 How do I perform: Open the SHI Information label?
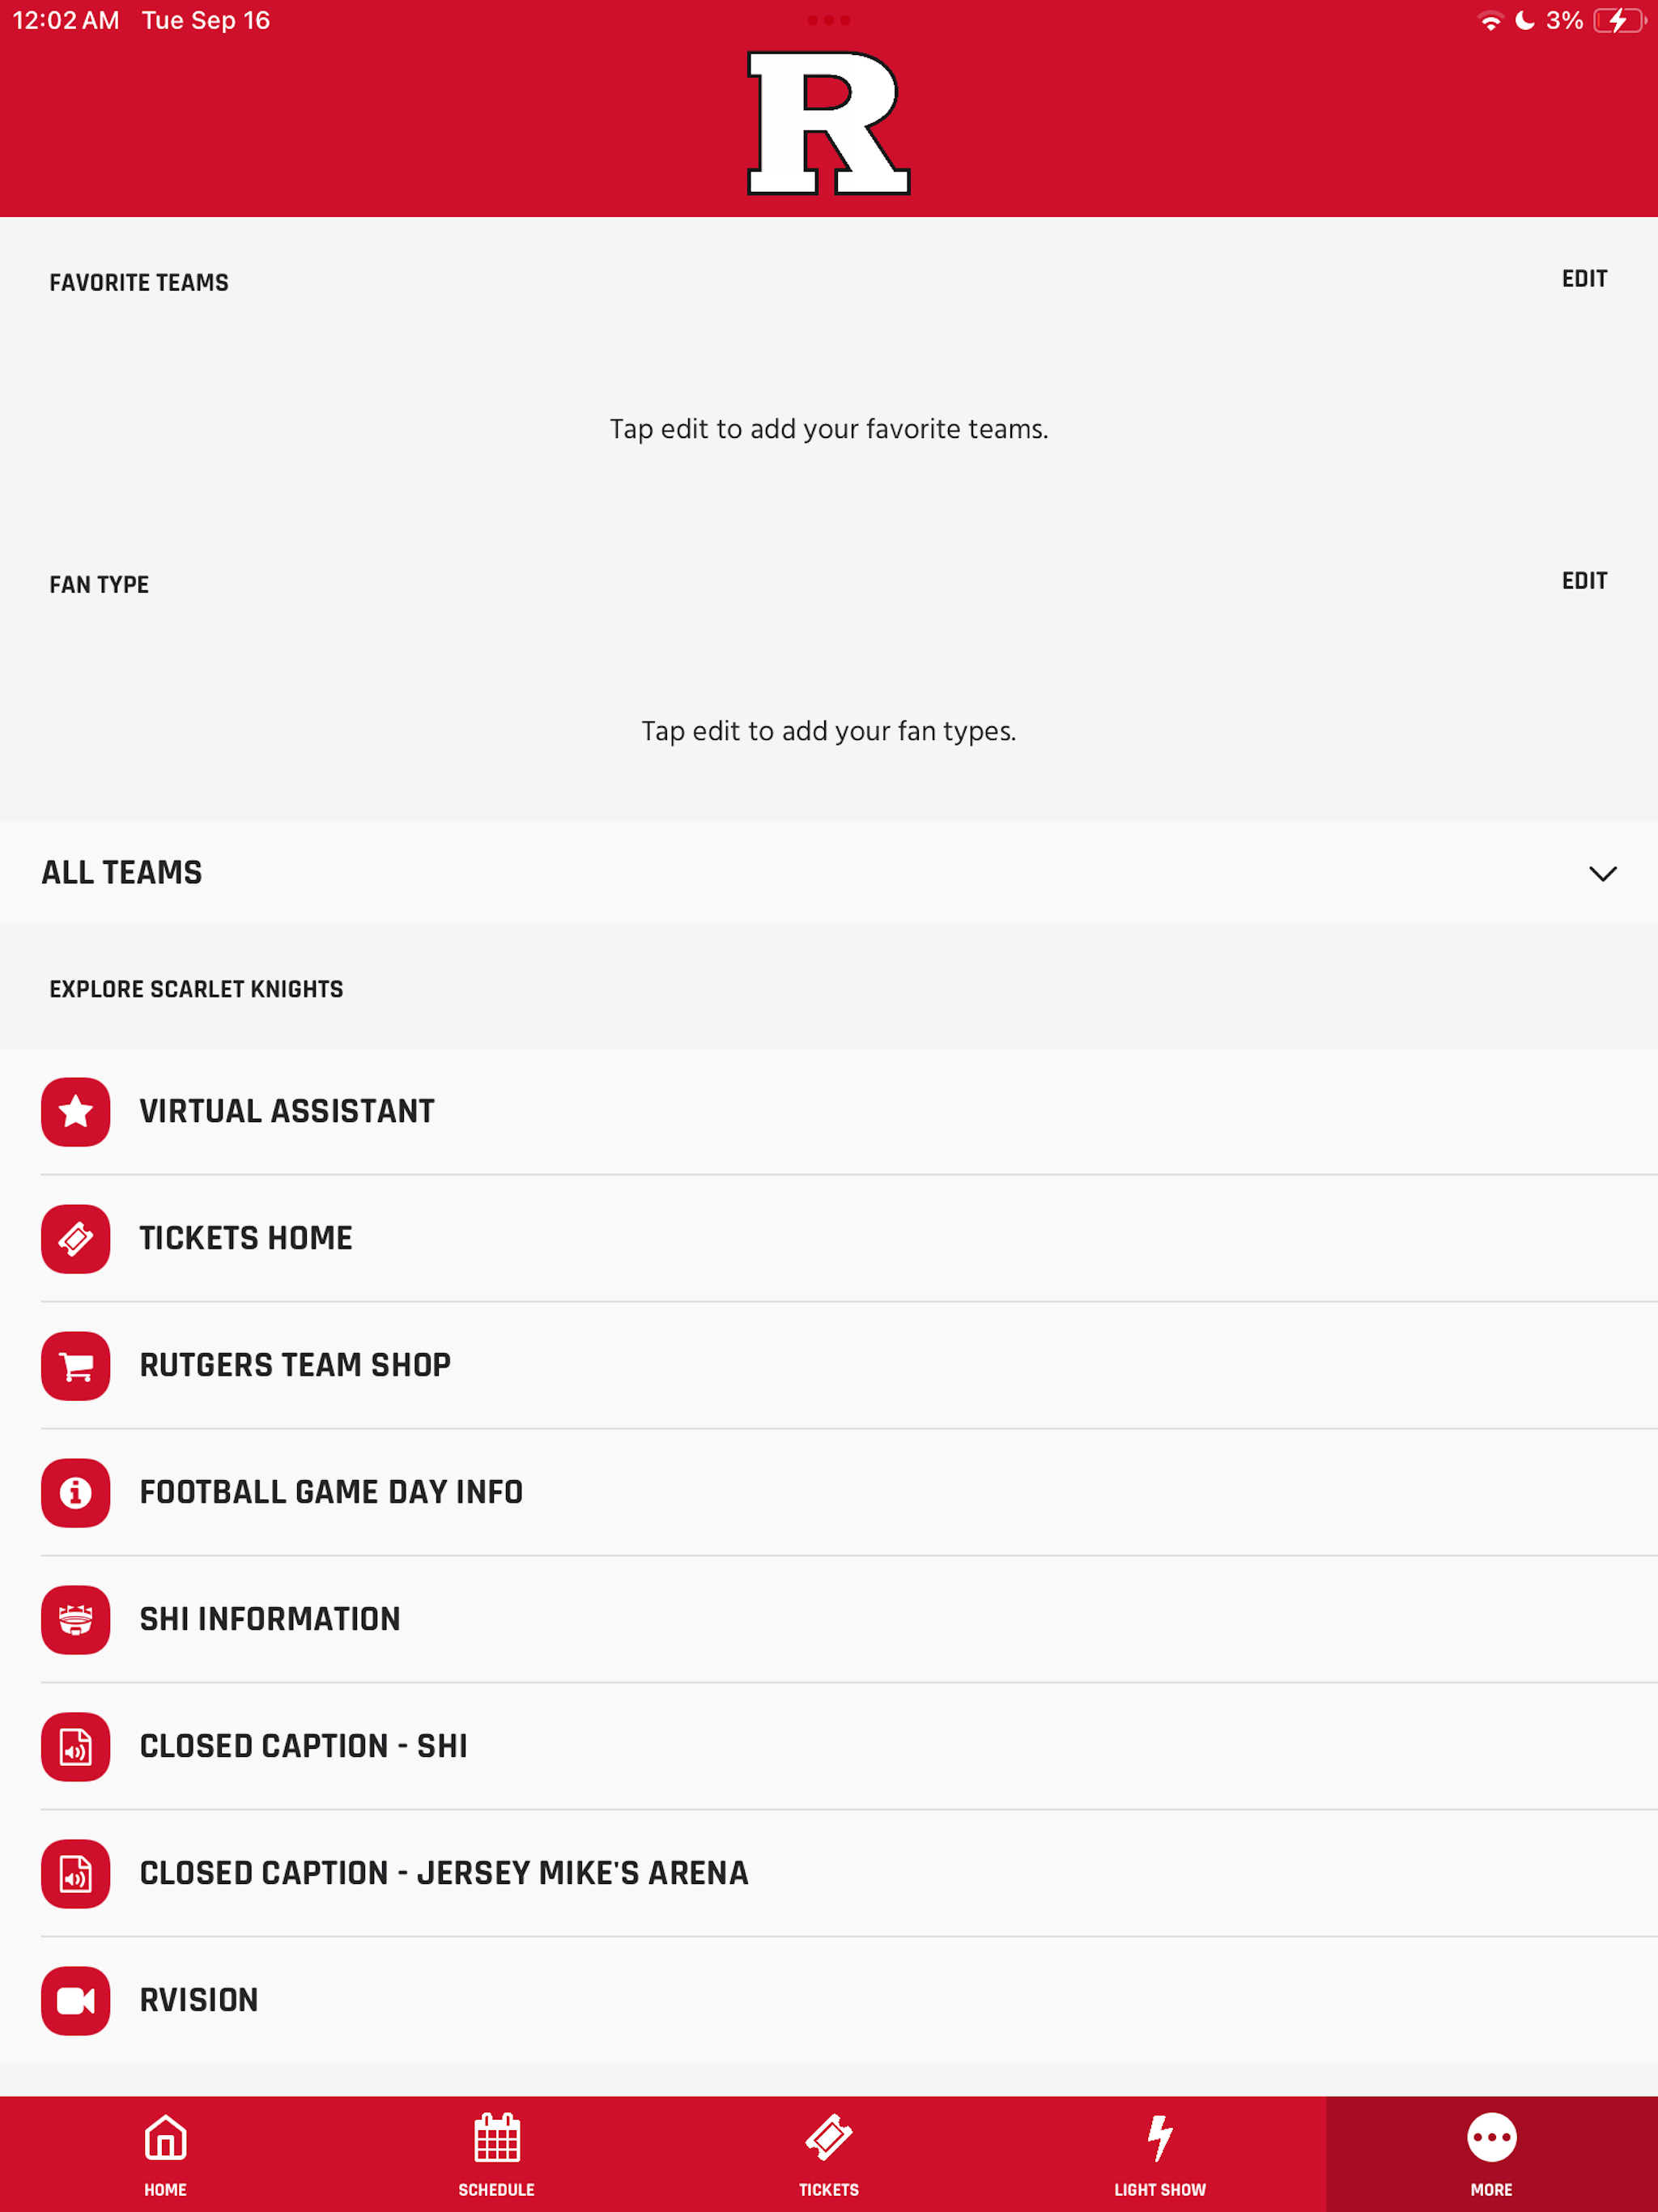point(270,1619)
